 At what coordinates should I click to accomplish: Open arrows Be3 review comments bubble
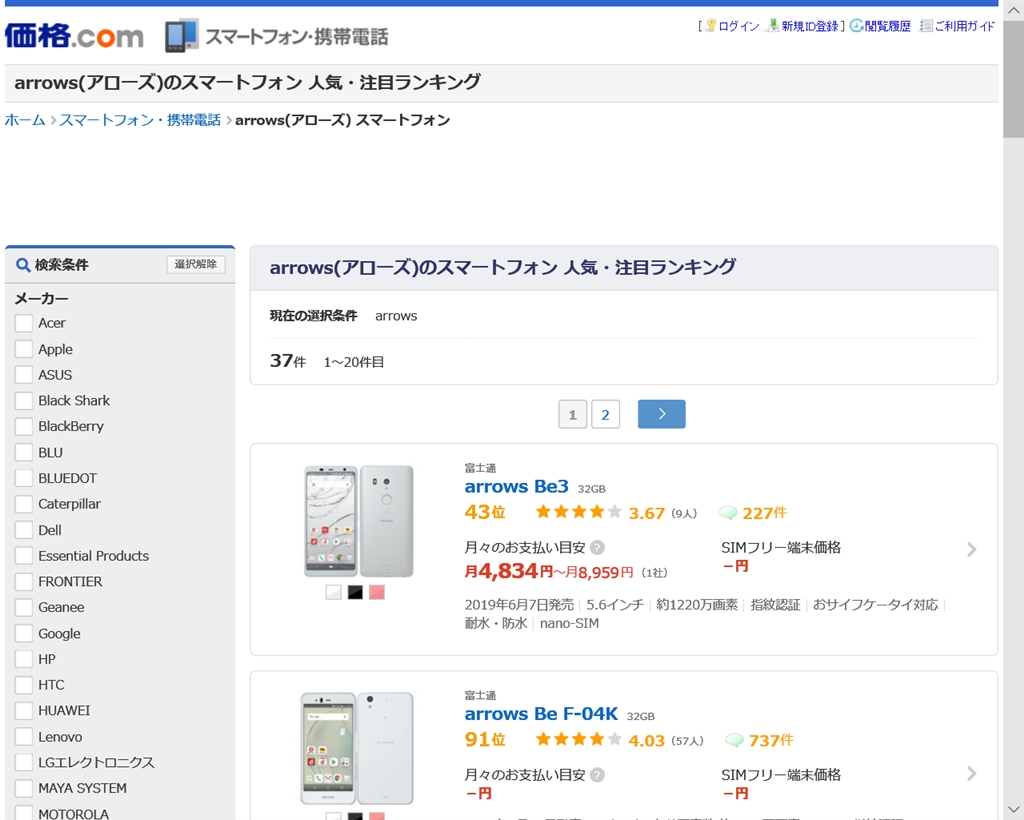[729, 513]
